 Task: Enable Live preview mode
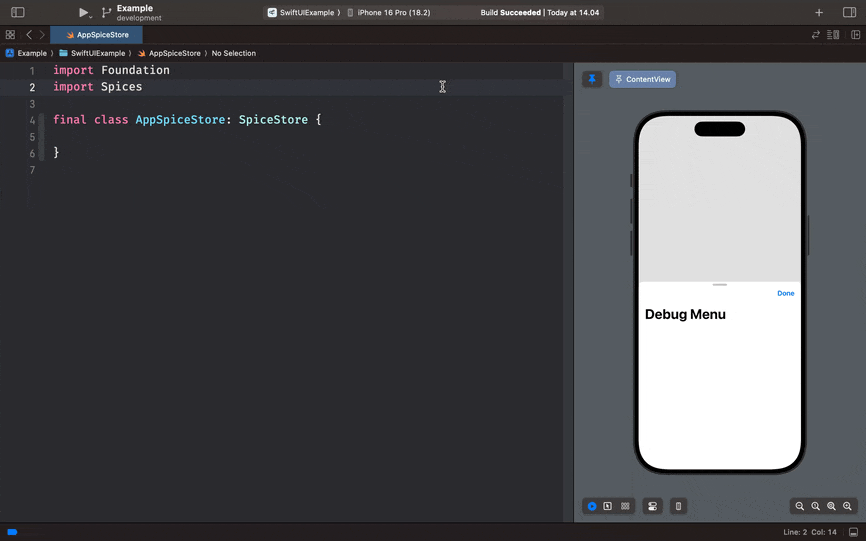[592, 506]
